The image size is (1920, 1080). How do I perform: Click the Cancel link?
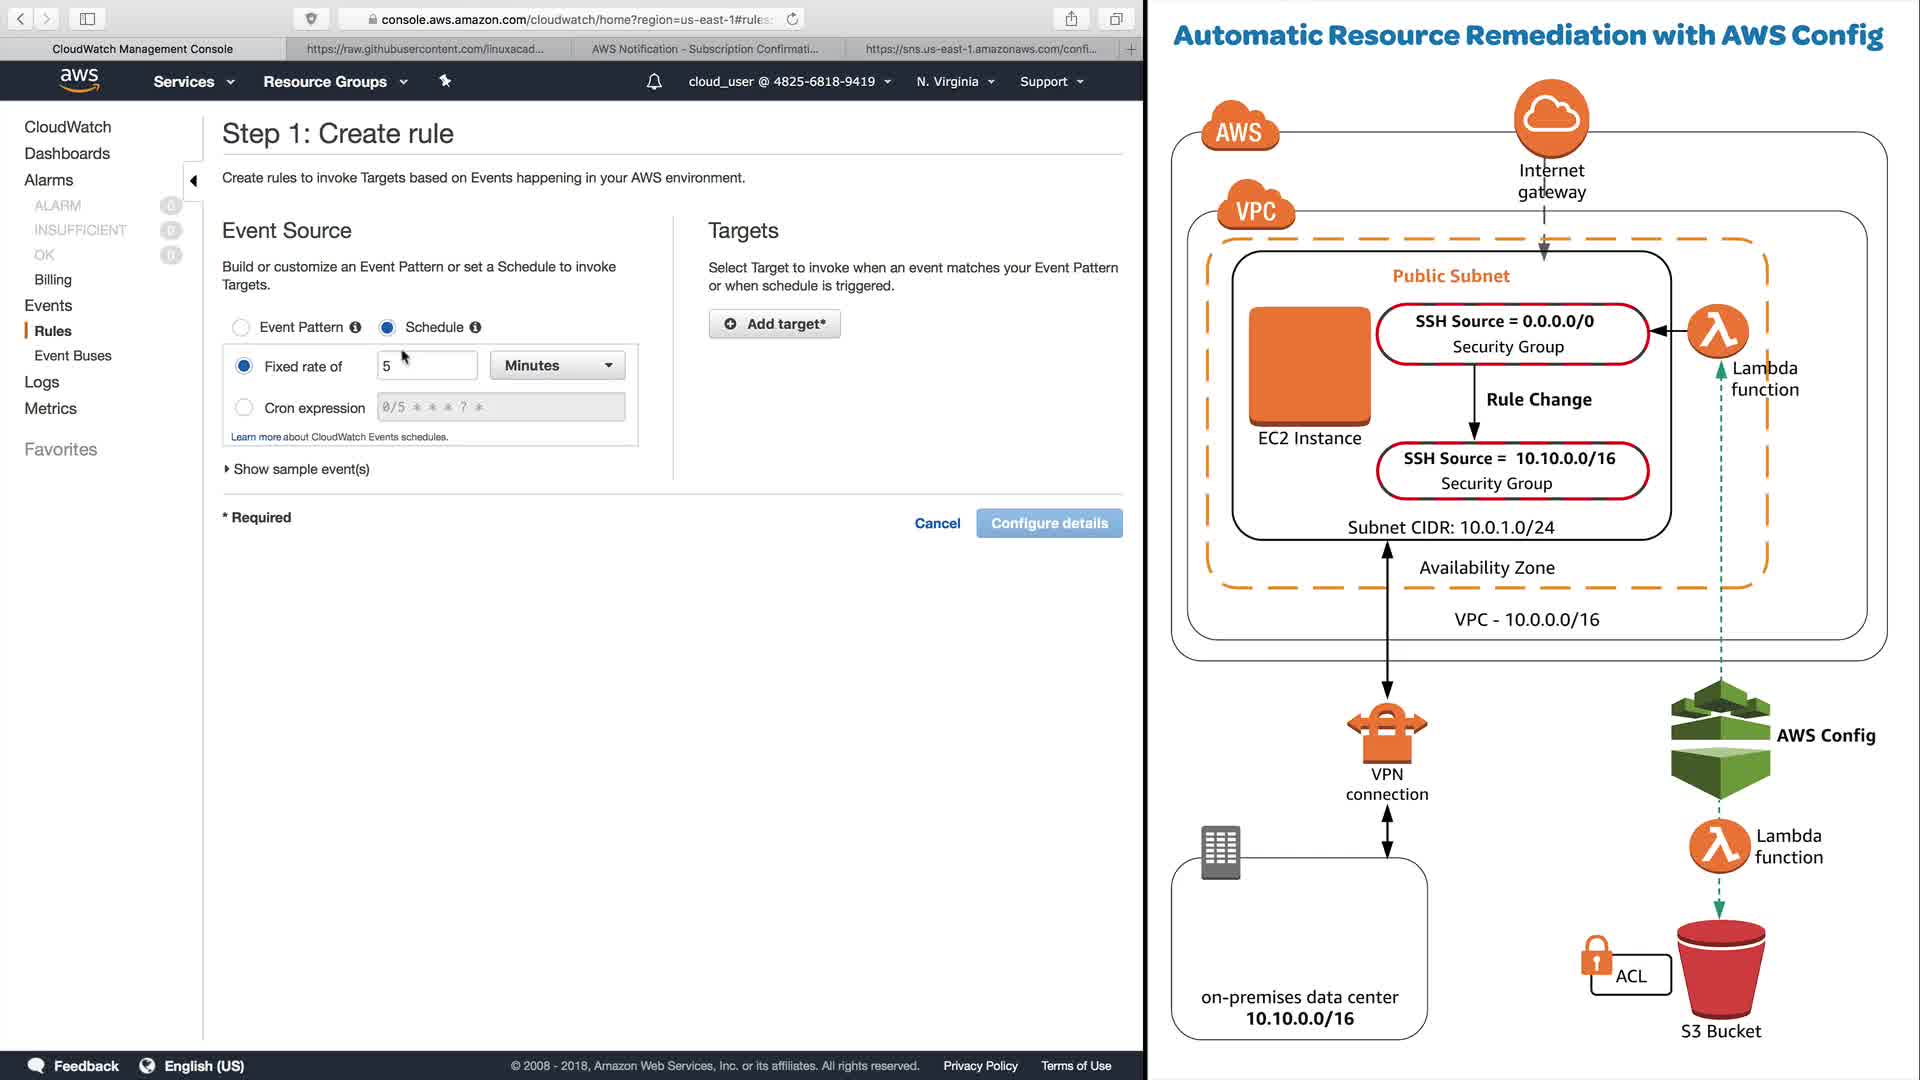pos(937,523)
